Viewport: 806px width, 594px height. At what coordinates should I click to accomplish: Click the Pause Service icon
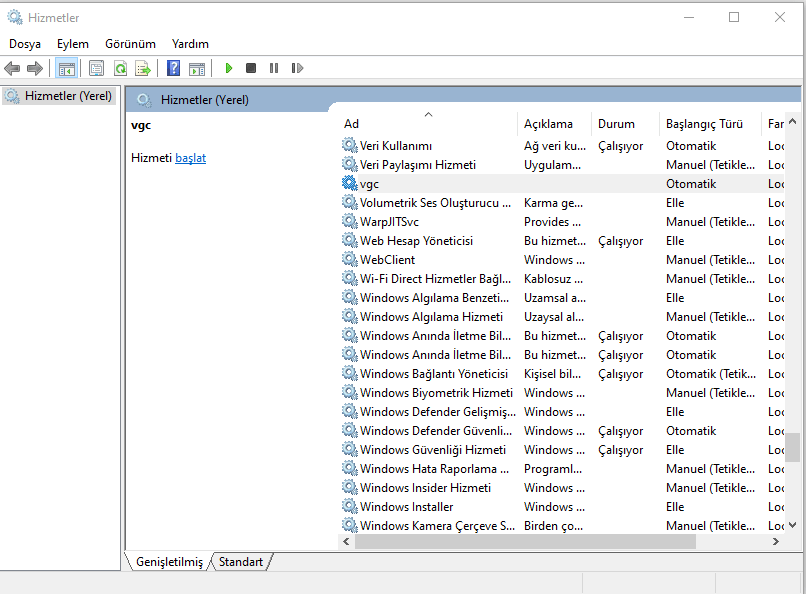coord(274,68)
